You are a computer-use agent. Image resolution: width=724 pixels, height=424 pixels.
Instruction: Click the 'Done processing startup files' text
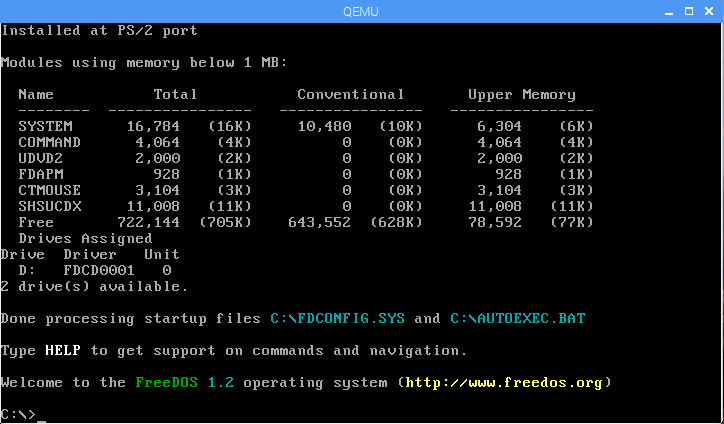coord(131,319)
